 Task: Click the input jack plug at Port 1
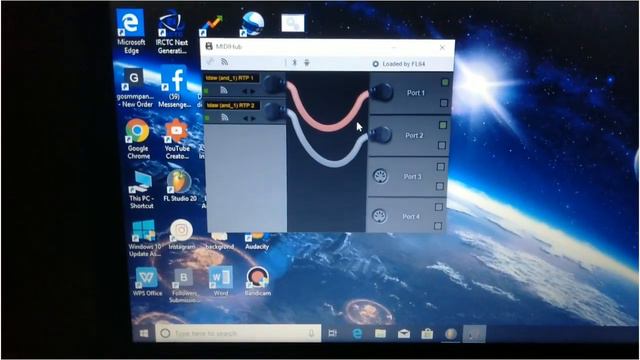click(x=380, y=92)
